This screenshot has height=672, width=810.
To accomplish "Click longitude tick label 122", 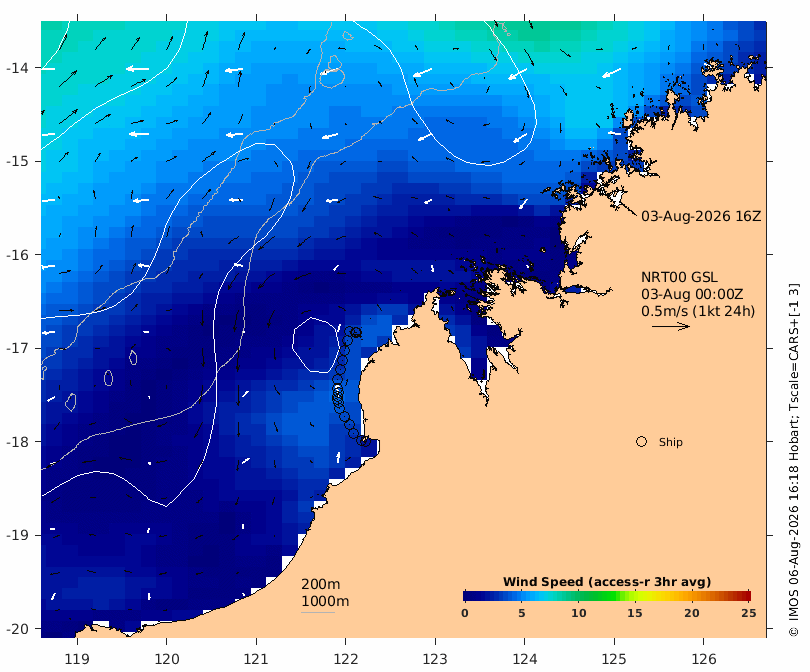I will pos(346,659).
